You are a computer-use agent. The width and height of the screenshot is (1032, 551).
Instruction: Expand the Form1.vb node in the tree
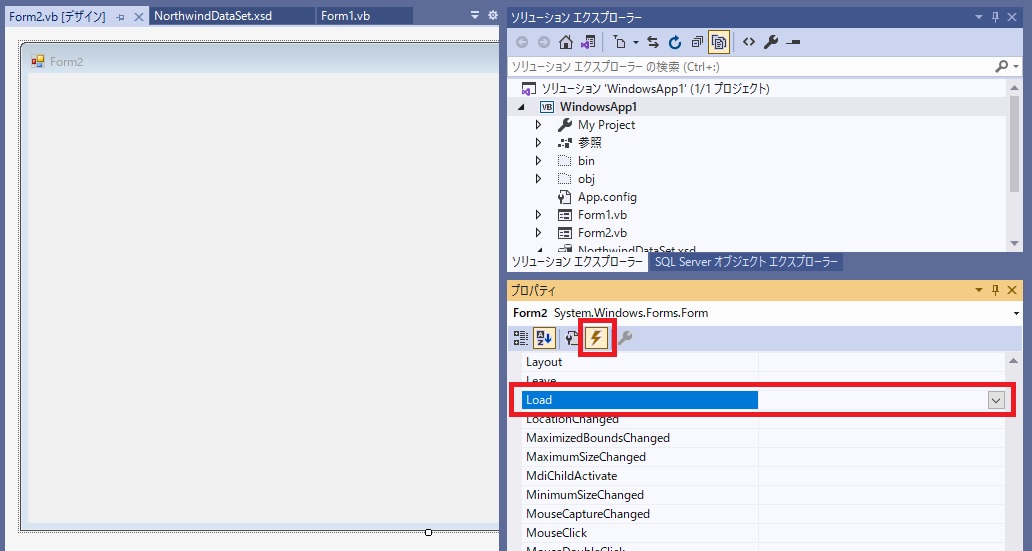(x=538, y=215)
